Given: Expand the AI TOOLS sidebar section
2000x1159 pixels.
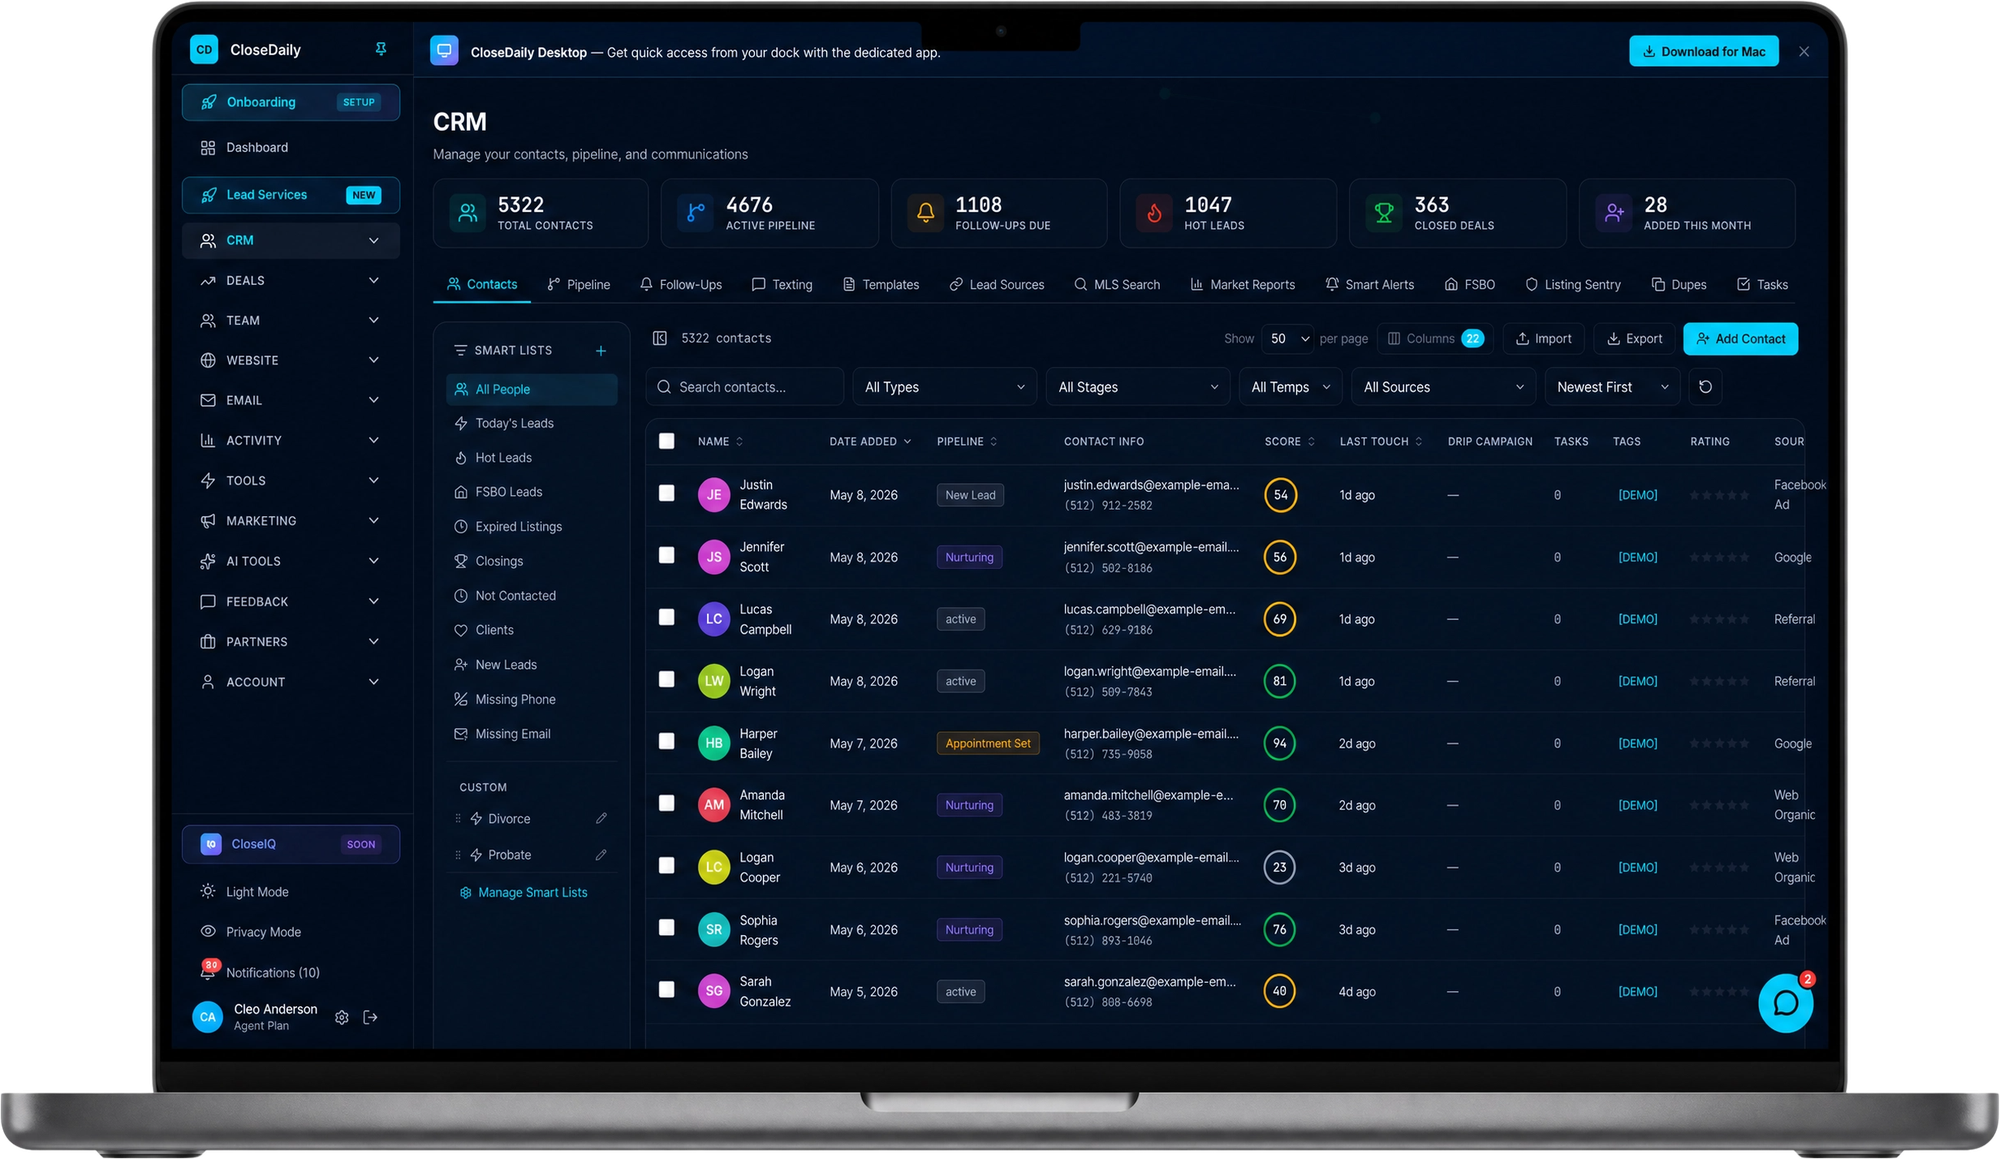Looking at the screenshot, I should click(x=290, y=561).
